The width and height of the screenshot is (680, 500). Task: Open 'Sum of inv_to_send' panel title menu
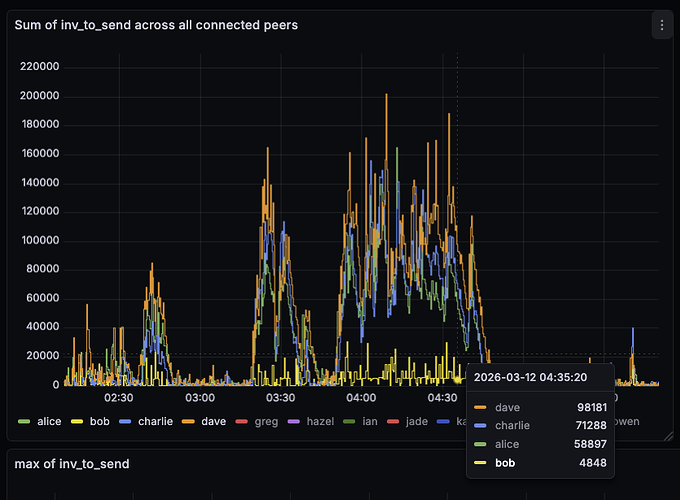tap(155, 24)
